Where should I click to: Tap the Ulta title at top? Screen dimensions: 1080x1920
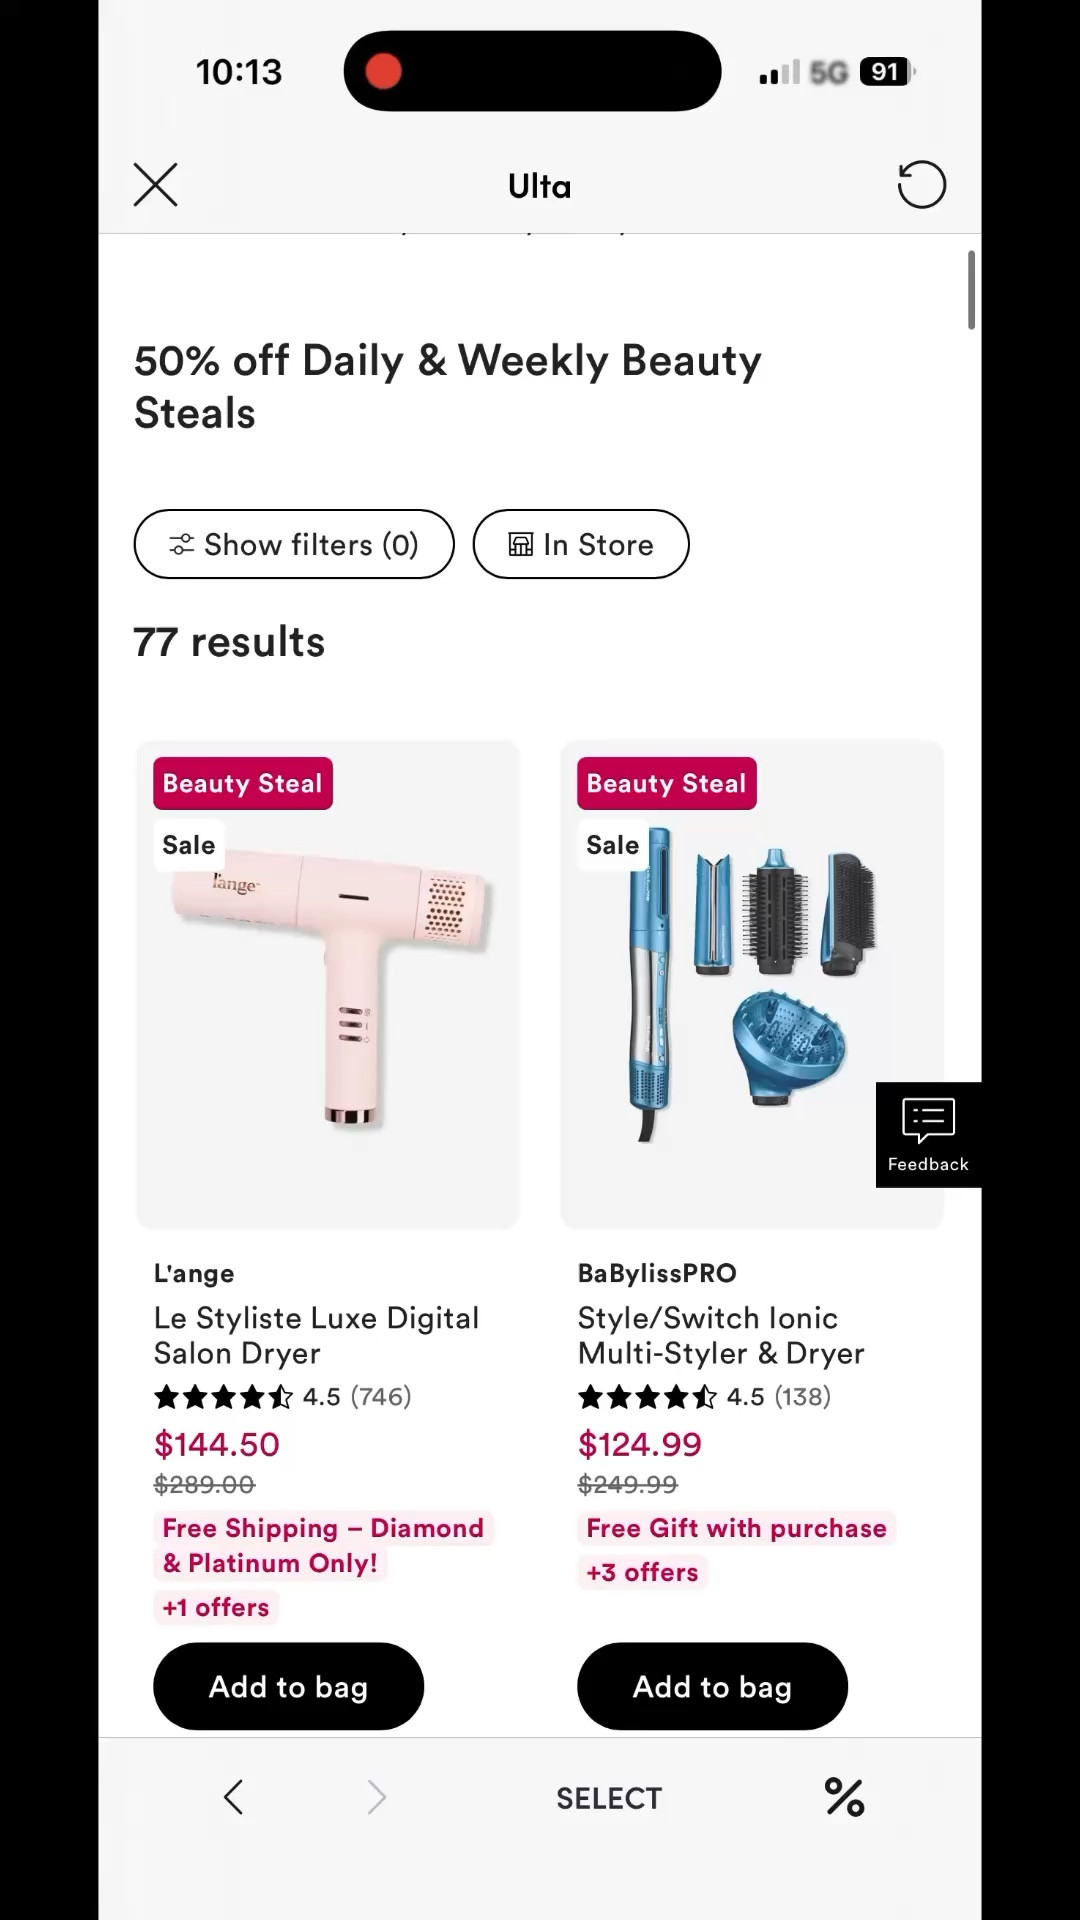539,185
